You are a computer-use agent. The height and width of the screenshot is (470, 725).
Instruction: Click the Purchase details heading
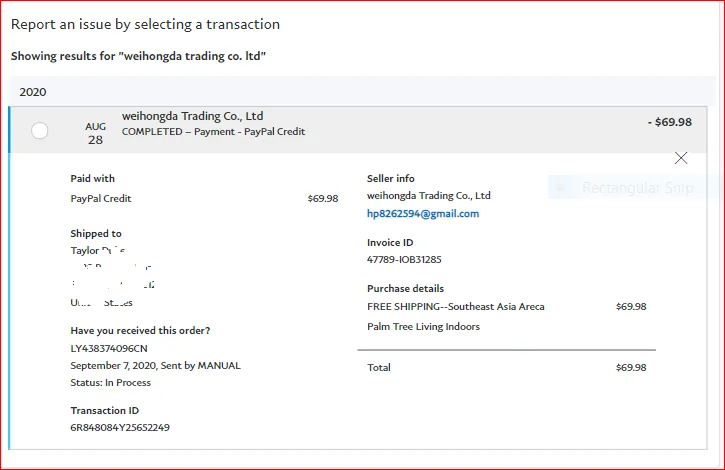coord(406,289)
